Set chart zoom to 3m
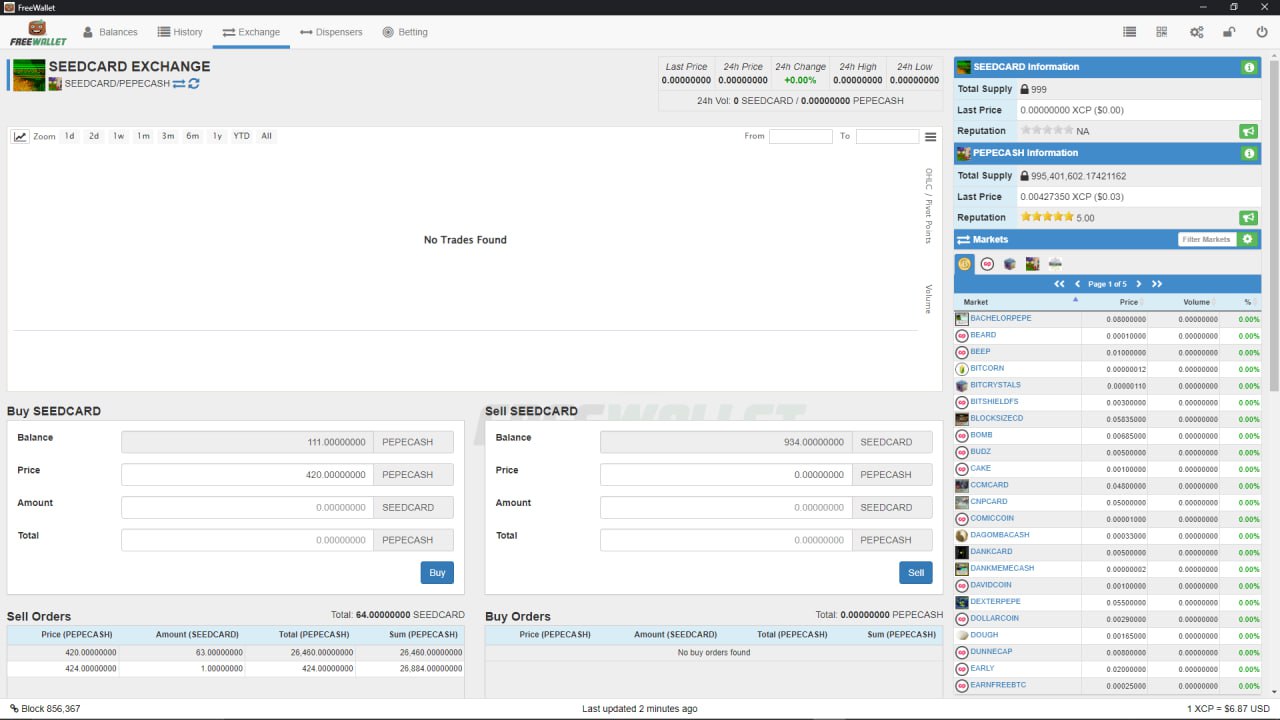This screenshot has width=1280, height=720. [x=168, y=136]
